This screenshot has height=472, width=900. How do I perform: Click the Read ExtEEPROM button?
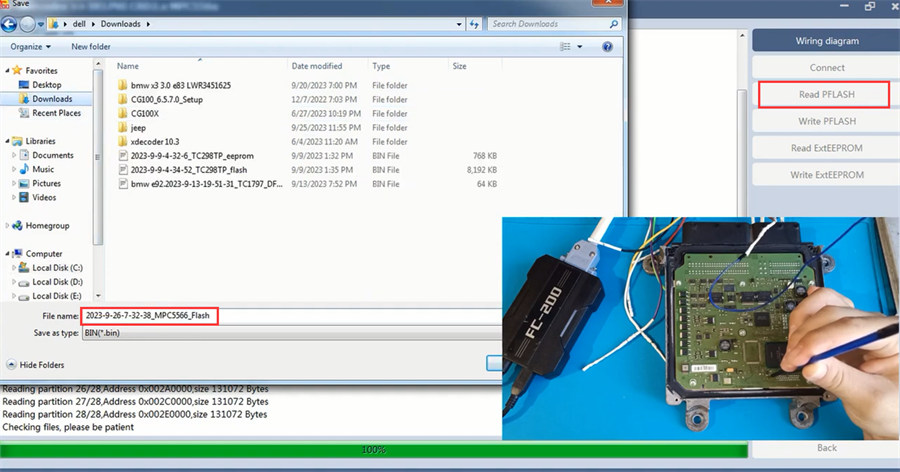click(827, 148)
